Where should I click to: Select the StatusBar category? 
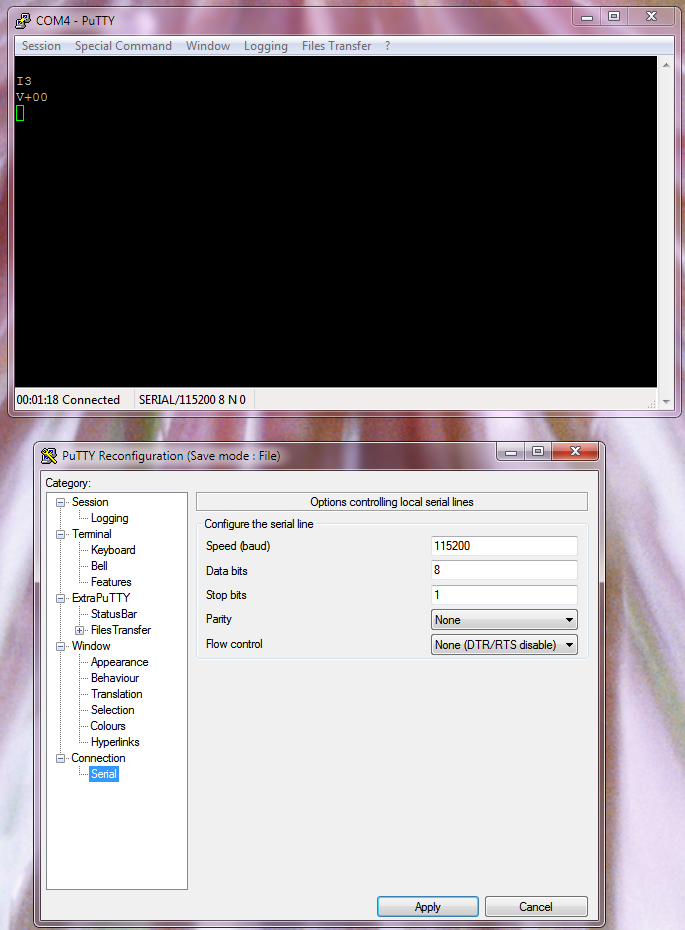(x=114, y=614)
